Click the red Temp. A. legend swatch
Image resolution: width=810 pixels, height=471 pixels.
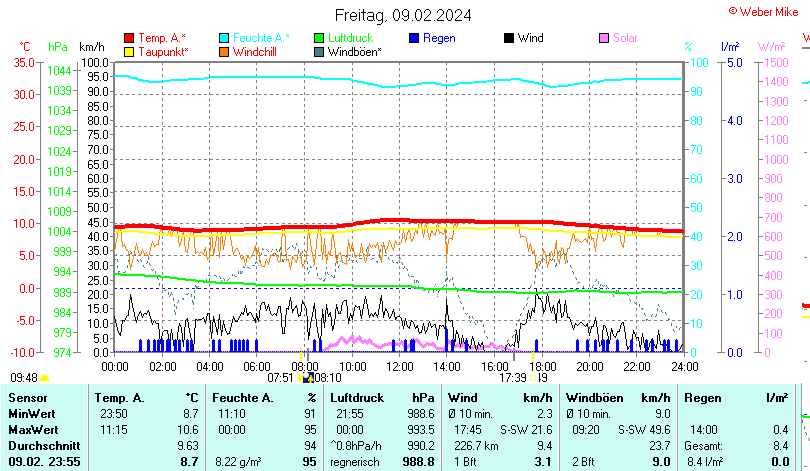pyautogui.click(x=128, y=38)
